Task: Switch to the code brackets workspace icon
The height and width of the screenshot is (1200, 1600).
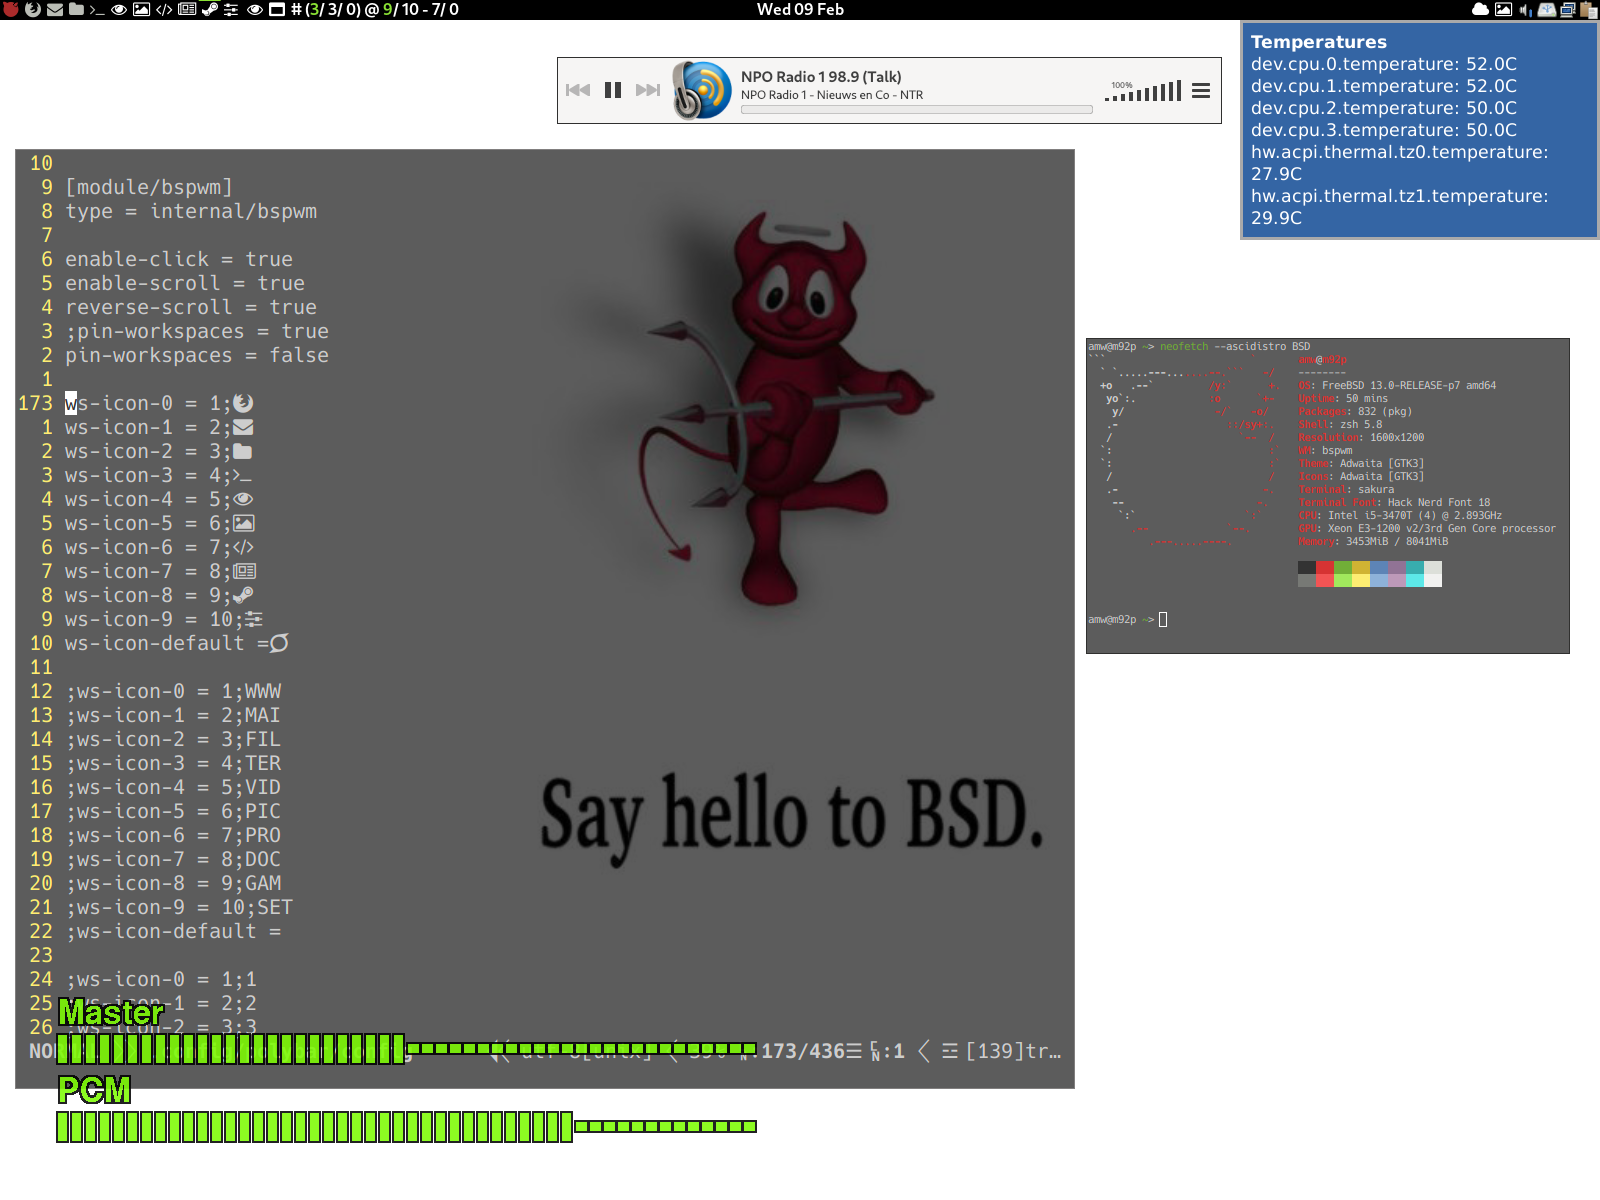Action: [164, 9]
